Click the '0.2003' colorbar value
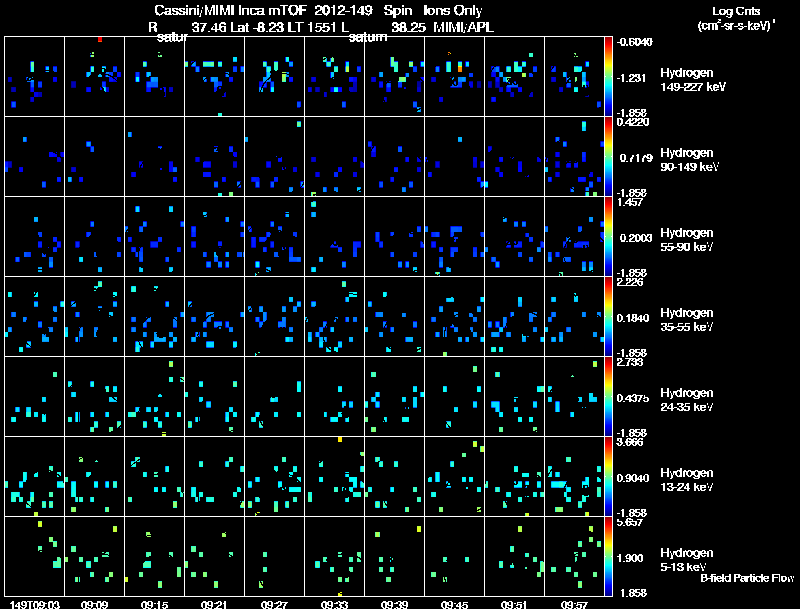The image size is (800, 609). coord(636,238)
